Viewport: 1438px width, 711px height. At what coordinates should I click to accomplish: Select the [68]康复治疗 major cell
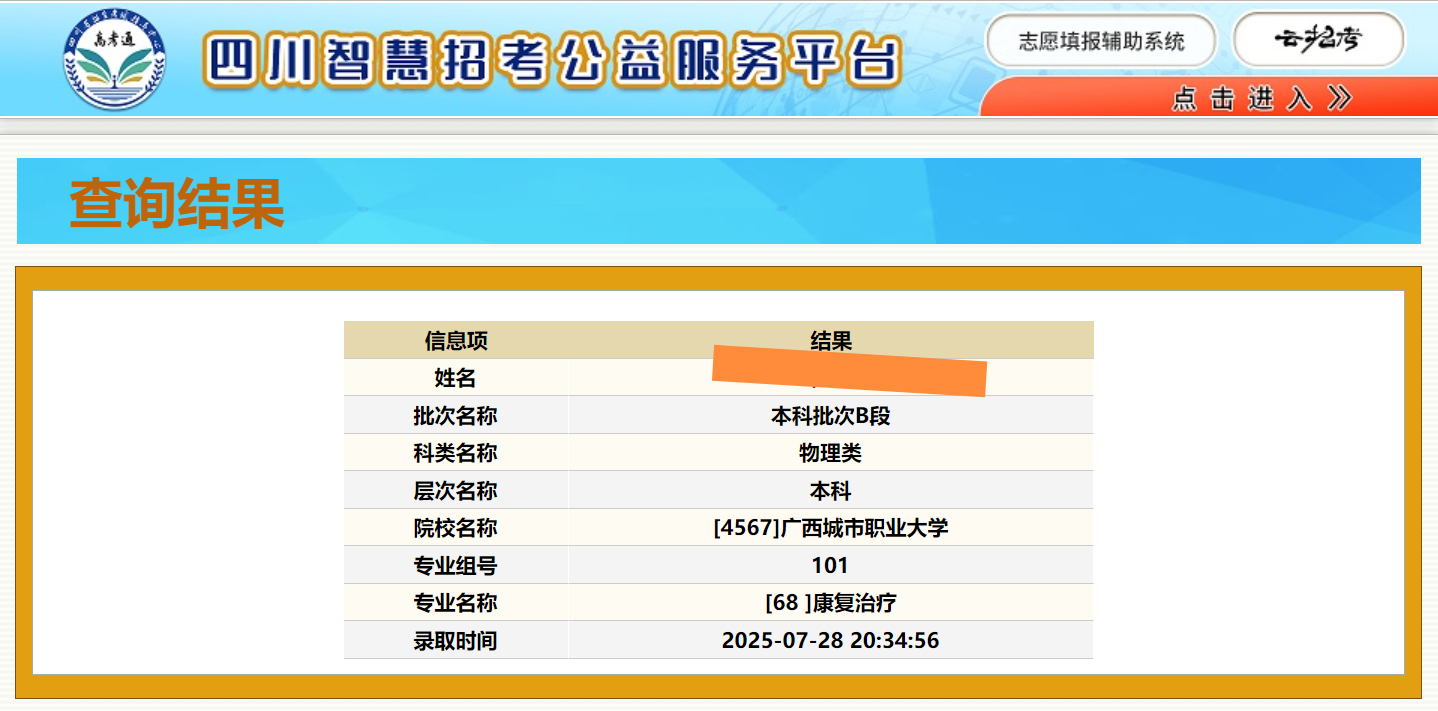(830, 603)
